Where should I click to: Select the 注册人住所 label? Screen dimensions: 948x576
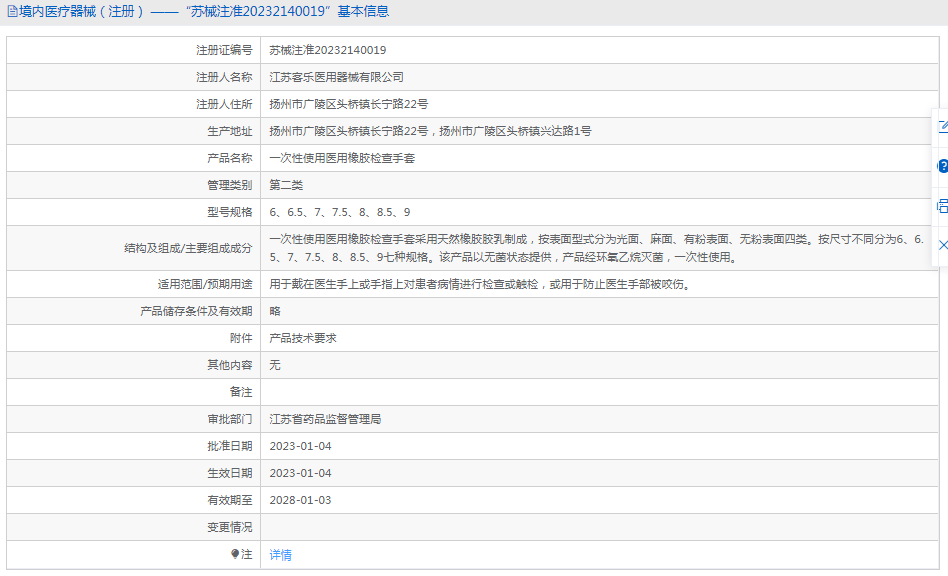(224, 104)
